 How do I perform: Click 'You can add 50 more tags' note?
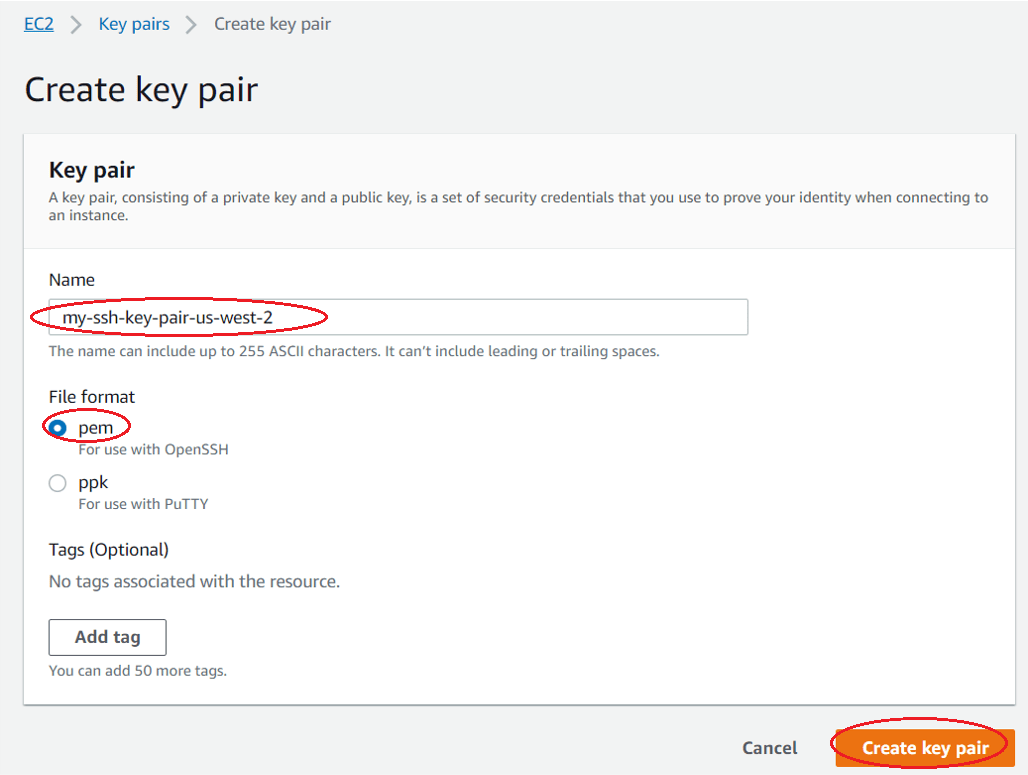pos(138,671)
